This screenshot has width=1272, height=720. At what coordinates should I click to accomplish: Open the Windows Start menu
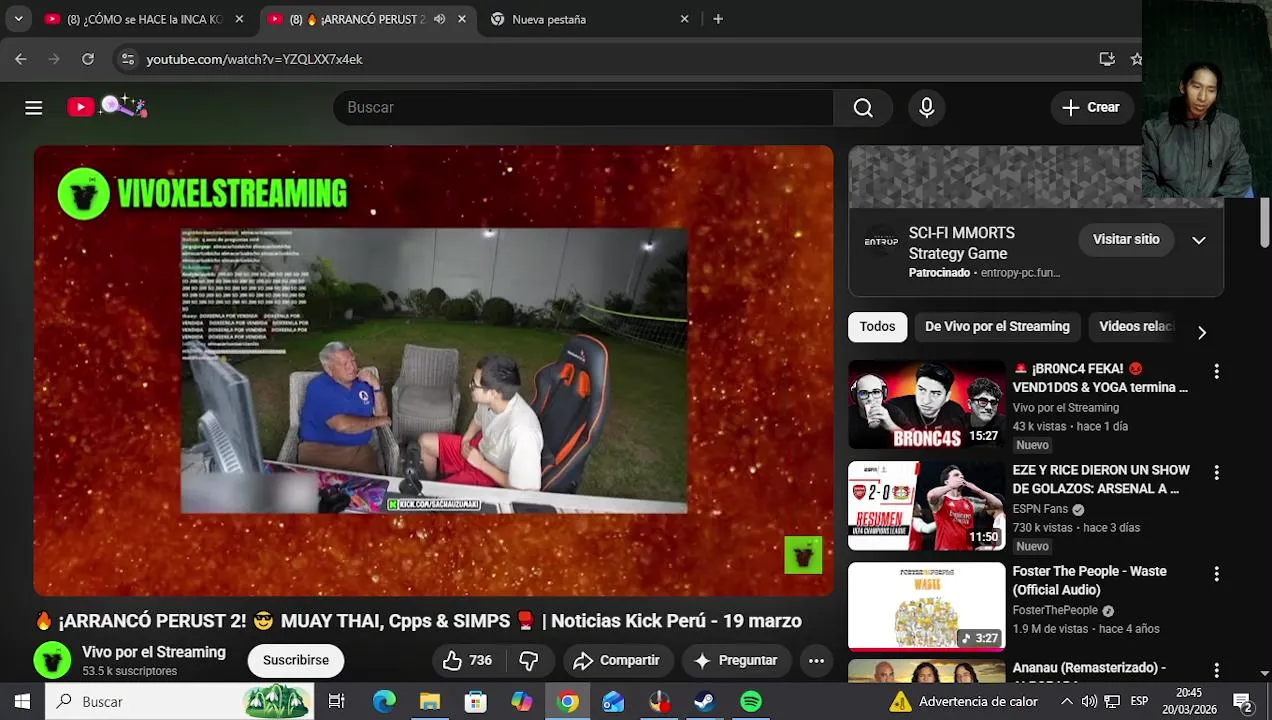click(22, 701)
